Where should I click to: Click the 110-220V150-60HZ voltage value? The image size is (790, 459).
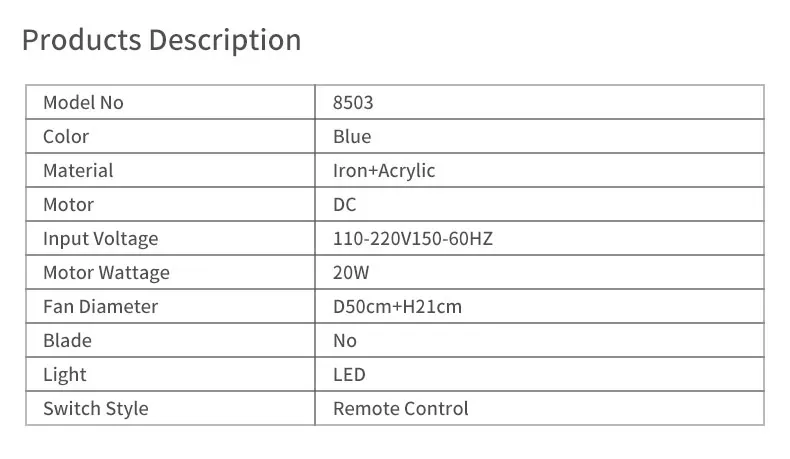(412, 239)
